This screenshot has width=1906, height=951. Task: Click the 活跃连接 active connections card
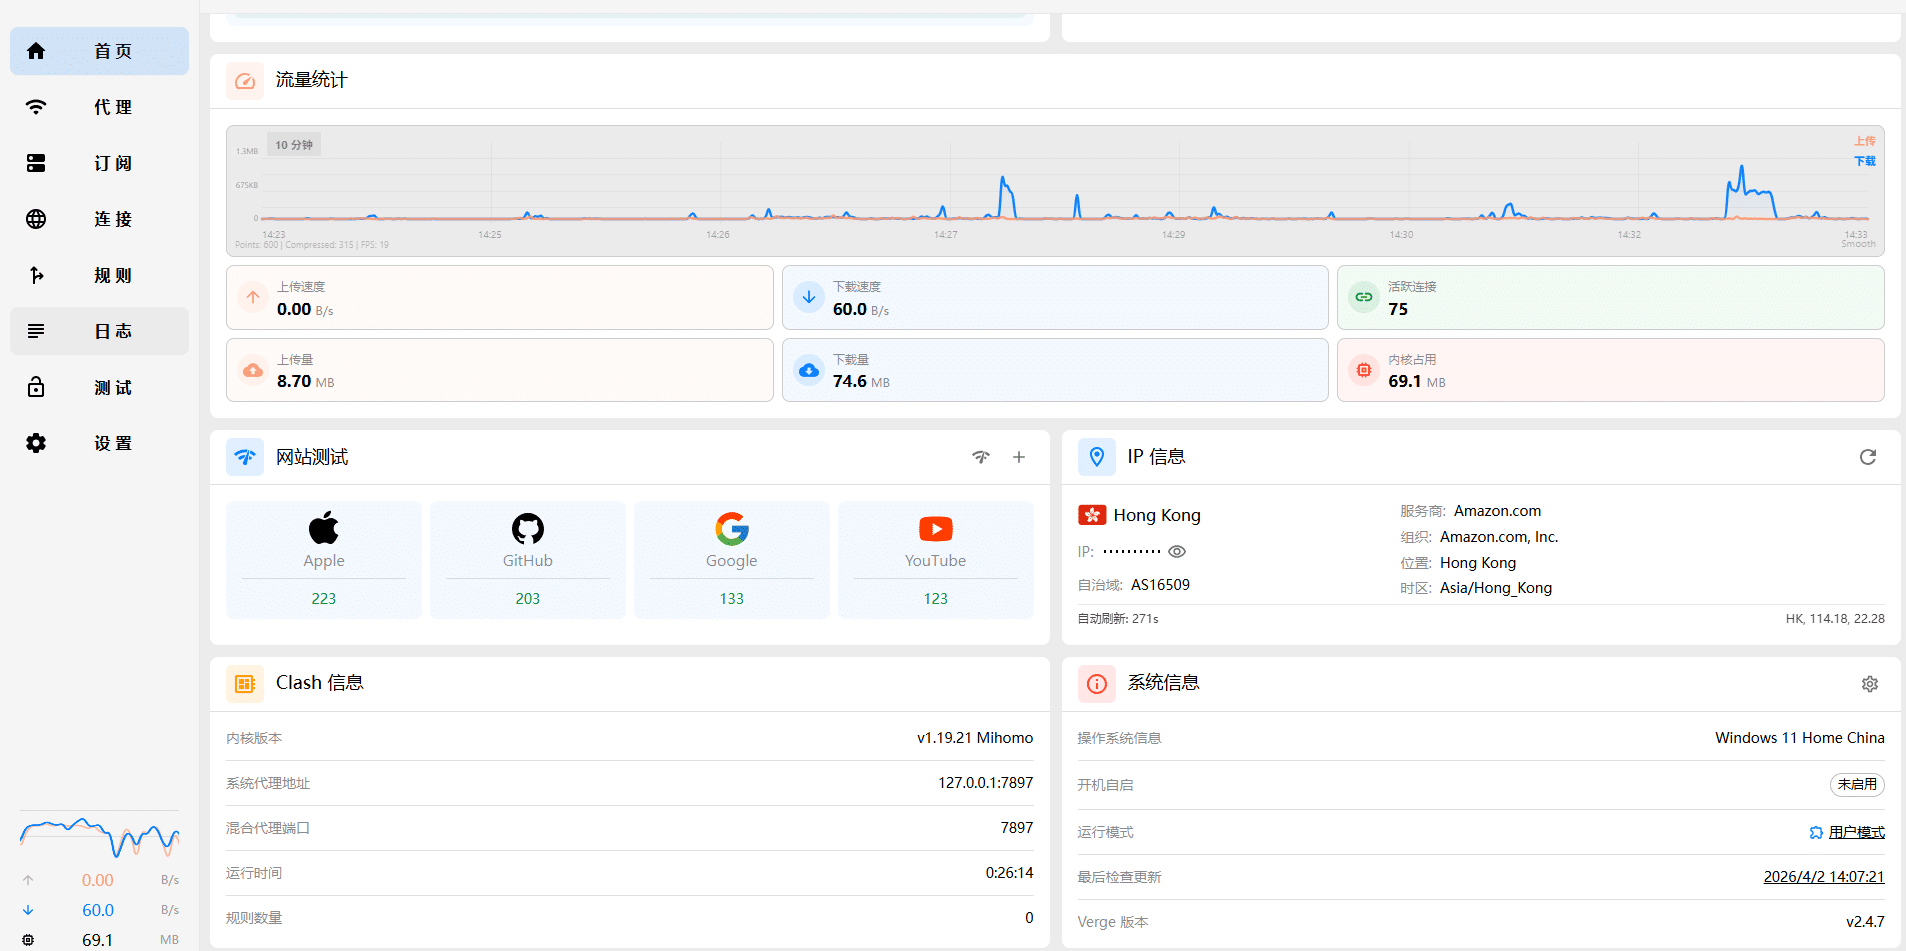(x=1609, y=298)
